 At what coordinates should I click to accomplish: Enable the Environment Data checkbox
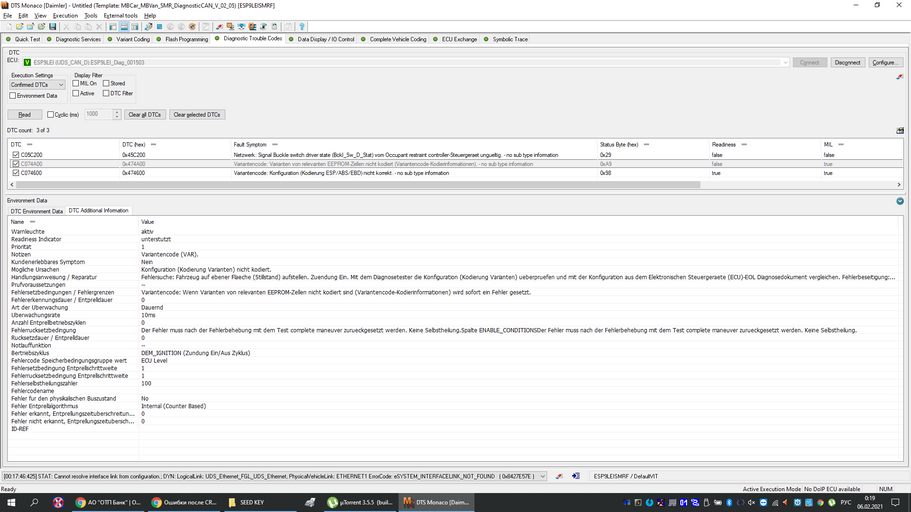pyautogui.click(x=12, y=95)
